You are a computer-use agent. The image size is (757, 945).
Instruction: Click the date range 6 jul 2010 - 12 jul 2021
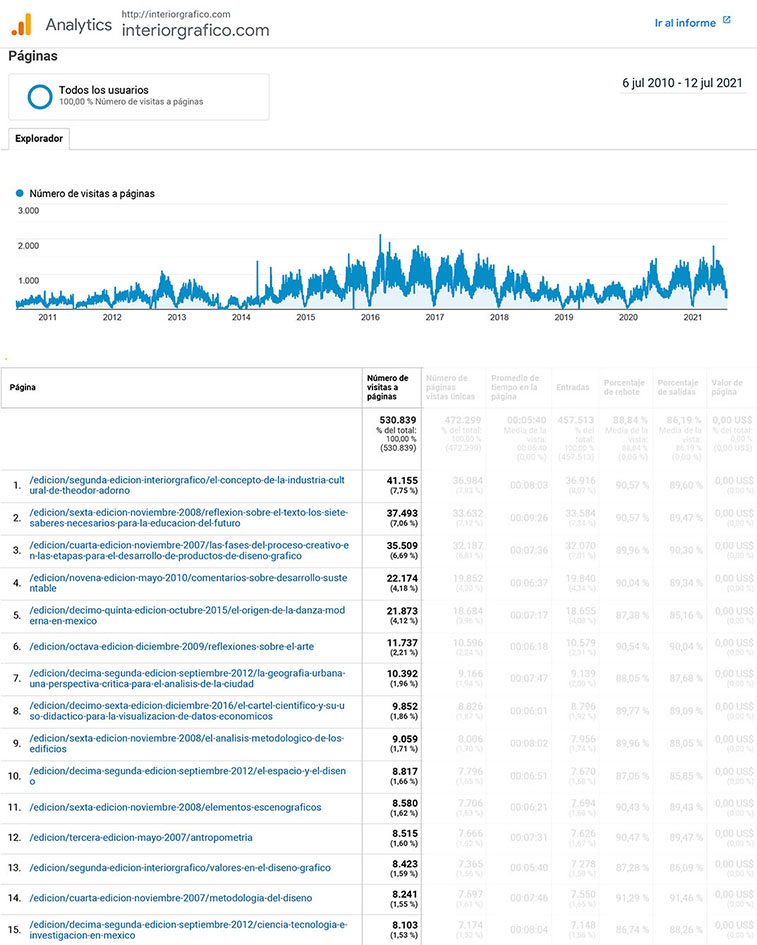pos(682,83)
